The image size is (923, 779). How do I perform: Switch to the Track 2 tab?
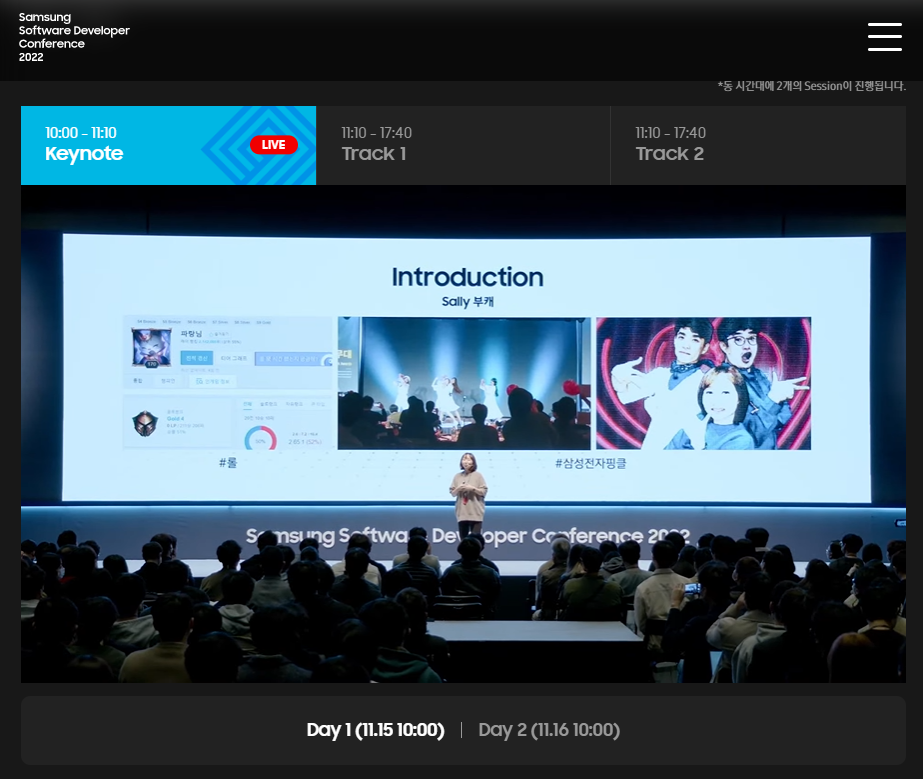click(x=758, y=145)
